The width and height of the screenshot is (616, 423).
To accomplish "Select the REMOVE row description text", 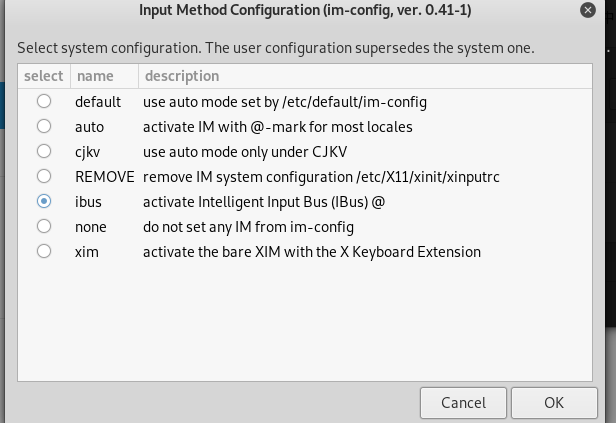I will pyautogui.click(x=321, y=177).
